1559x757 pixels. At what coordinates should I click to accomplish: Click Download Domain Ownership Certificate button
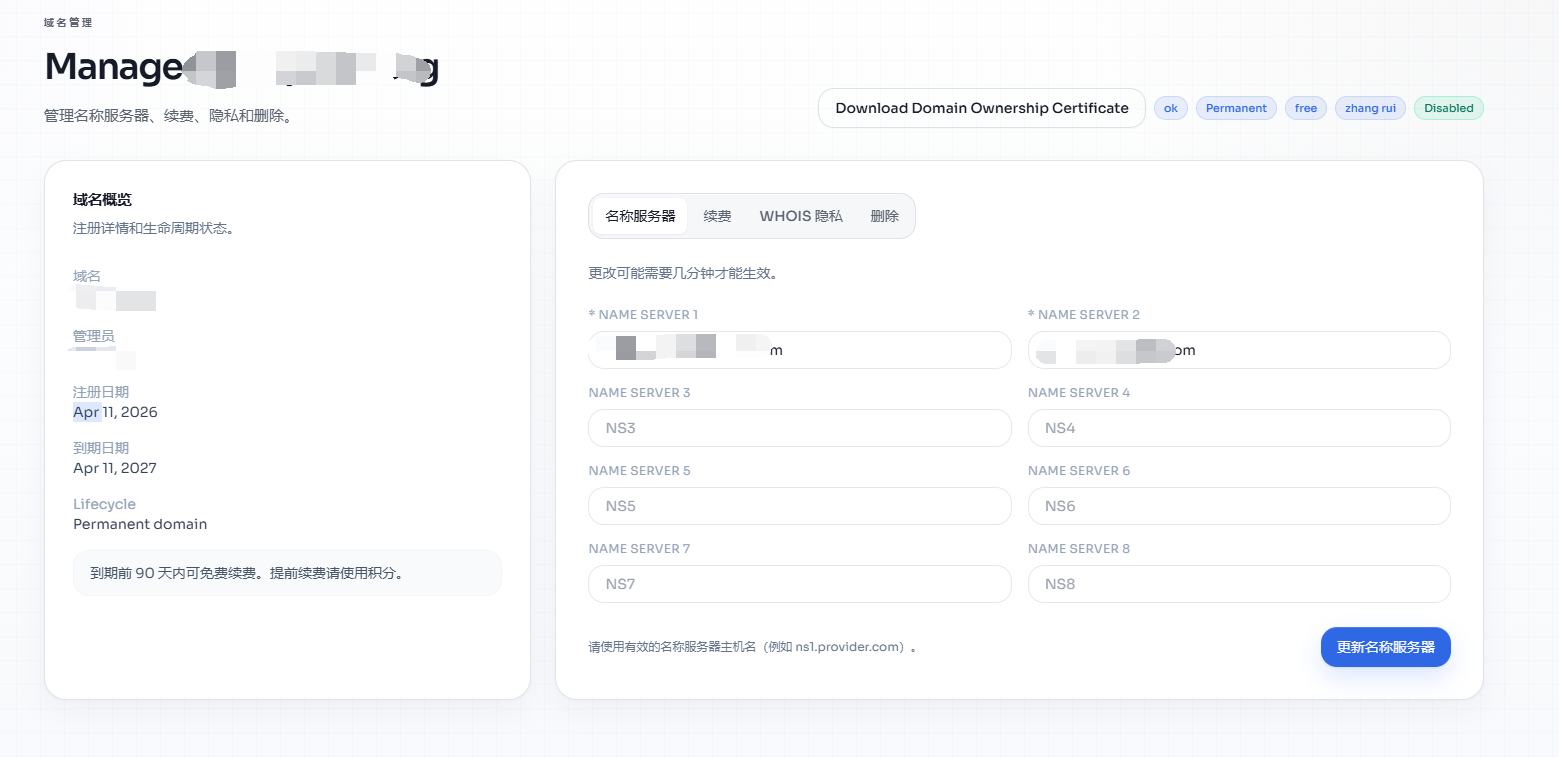click(981, 108)
